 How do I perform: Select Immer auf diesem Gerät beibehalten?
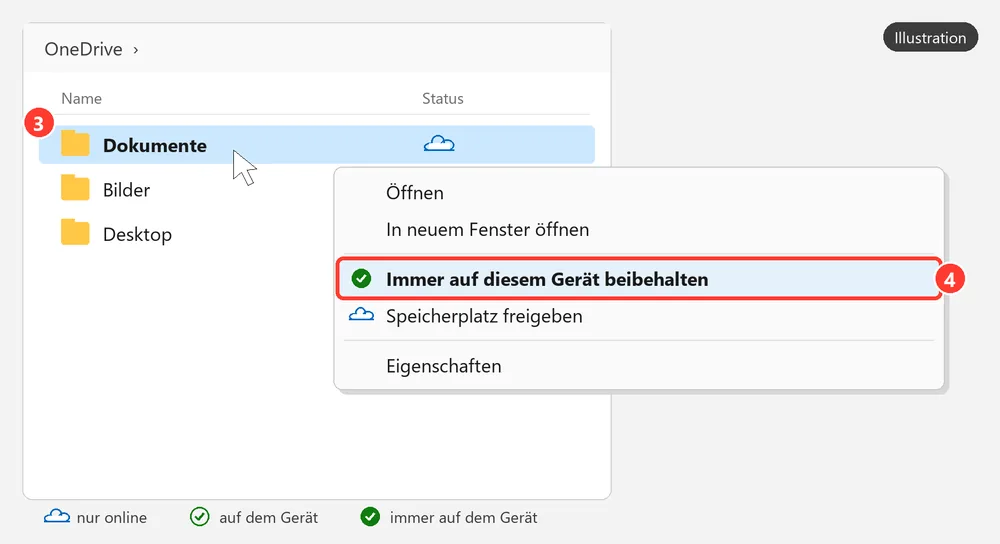pyautogui.click(x=639, y=279)
